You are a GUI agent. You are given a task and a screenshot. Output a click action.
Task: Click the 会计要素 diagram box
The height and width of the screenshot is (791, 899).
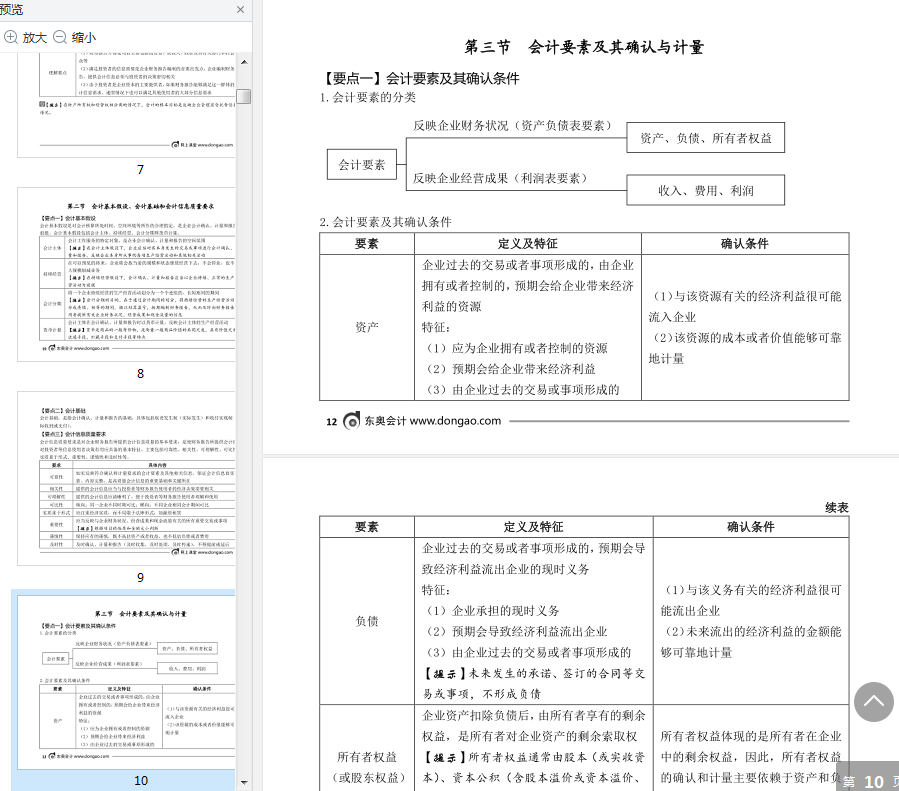pos(361,165)
